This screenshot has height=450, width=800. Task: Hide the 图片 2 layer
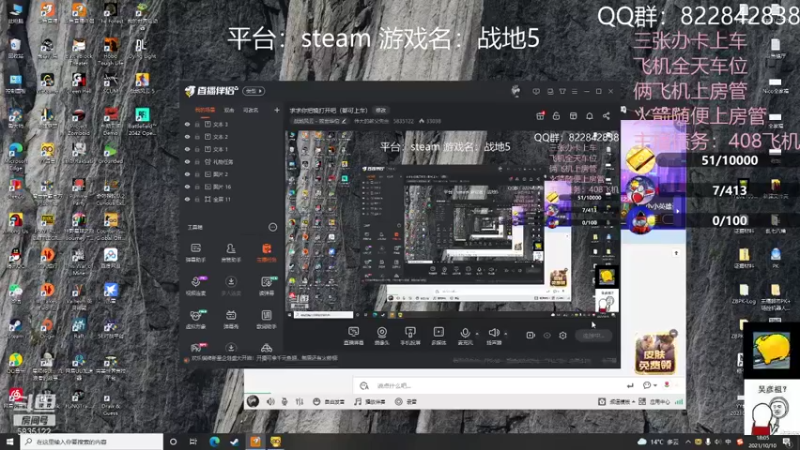tap(187, 174)
